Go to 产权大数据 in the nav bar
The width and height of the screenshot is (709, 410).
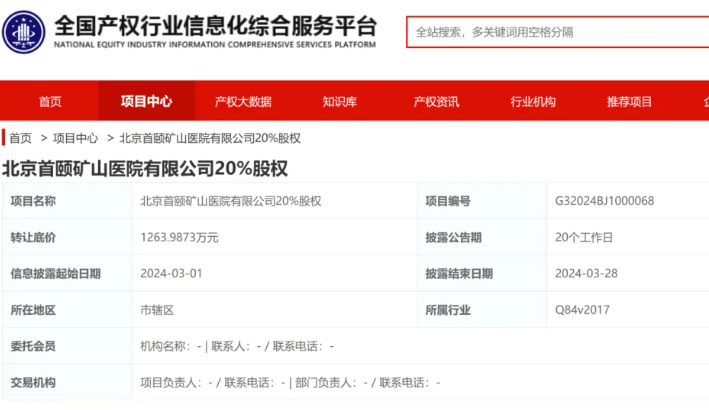tap(243, 101)
